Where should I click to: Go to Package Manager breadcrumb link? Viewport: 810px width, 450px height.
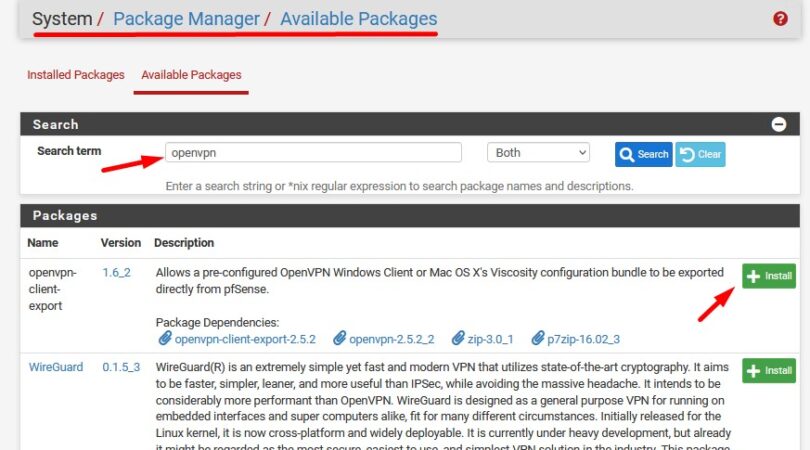click(x=185, y=19)
